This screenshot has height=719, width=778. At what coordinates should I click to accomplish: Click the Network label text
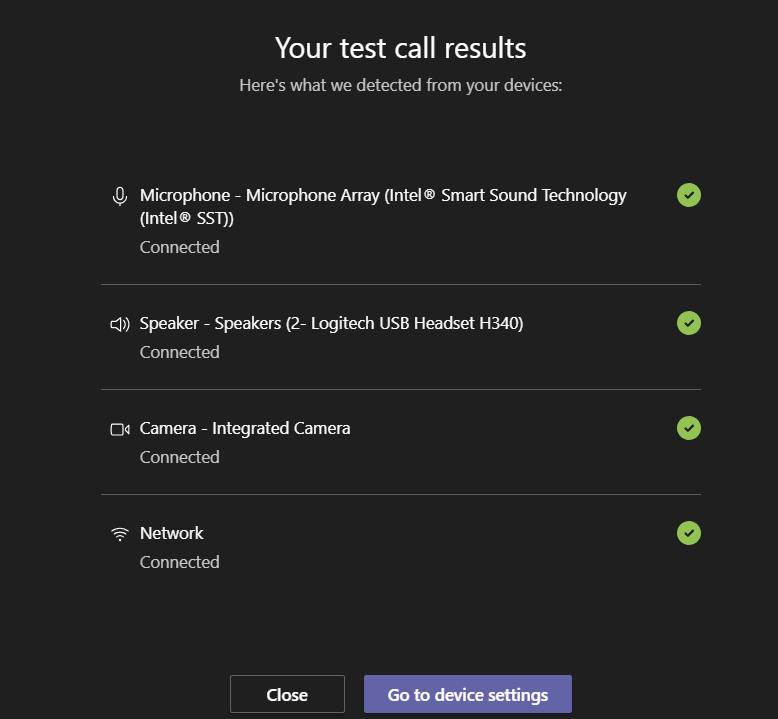point(172,533)
